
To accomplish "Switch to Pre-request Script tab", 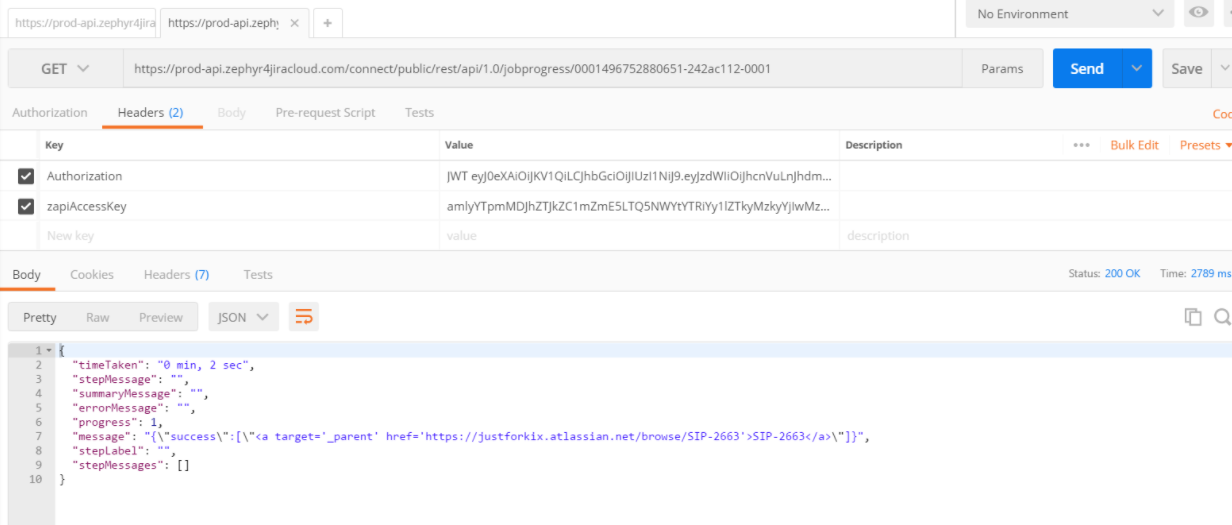I will click(325, 113).
